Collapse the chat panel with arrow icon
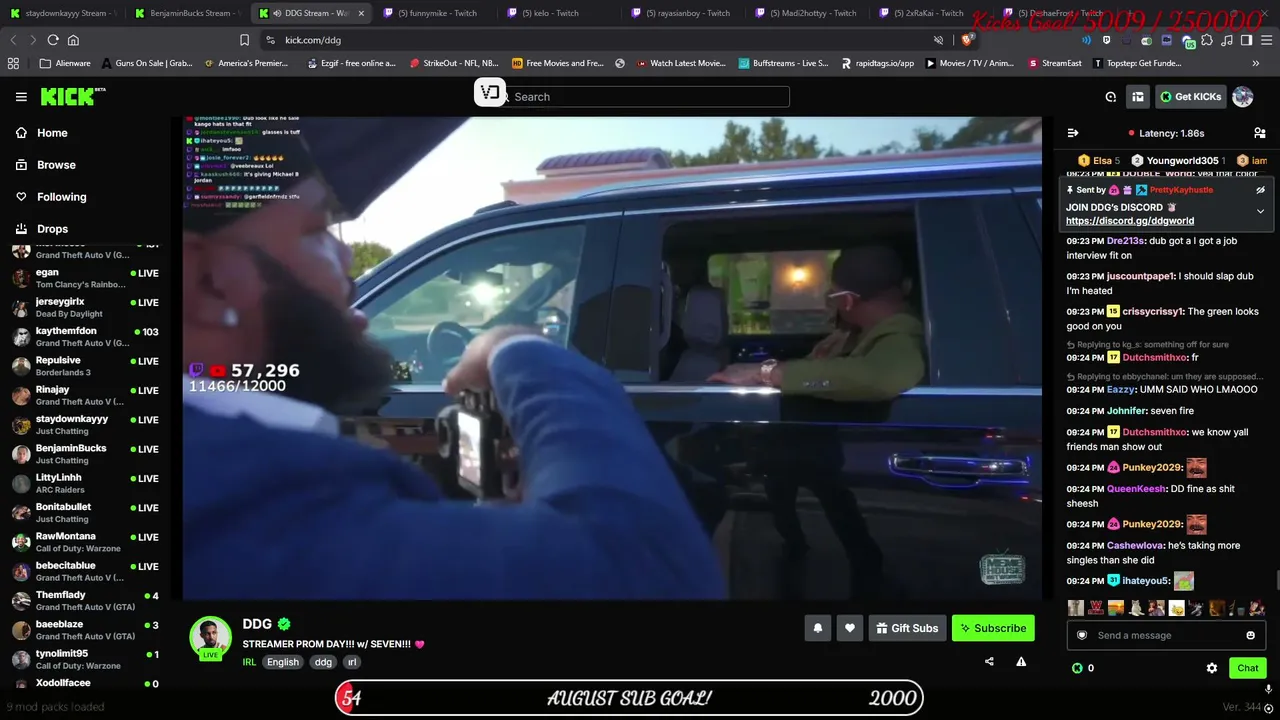The width and height of the screenshot is (1280, 720). point(1073,133)
